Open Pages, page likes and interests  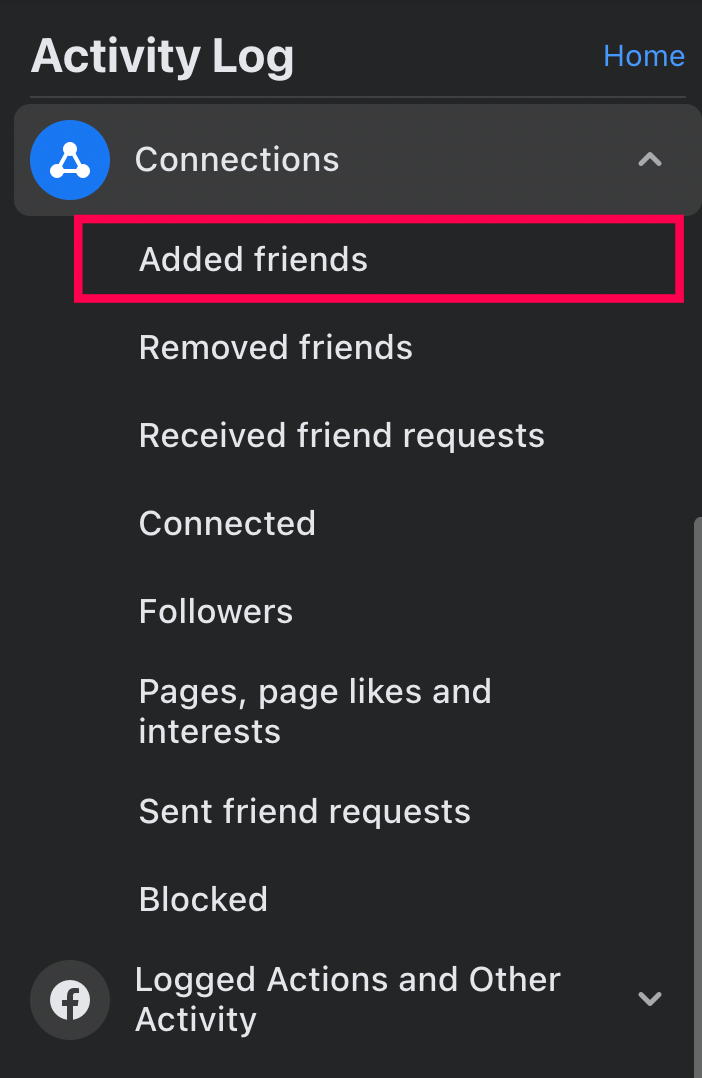pyautogui.click(x=316, y=712)
